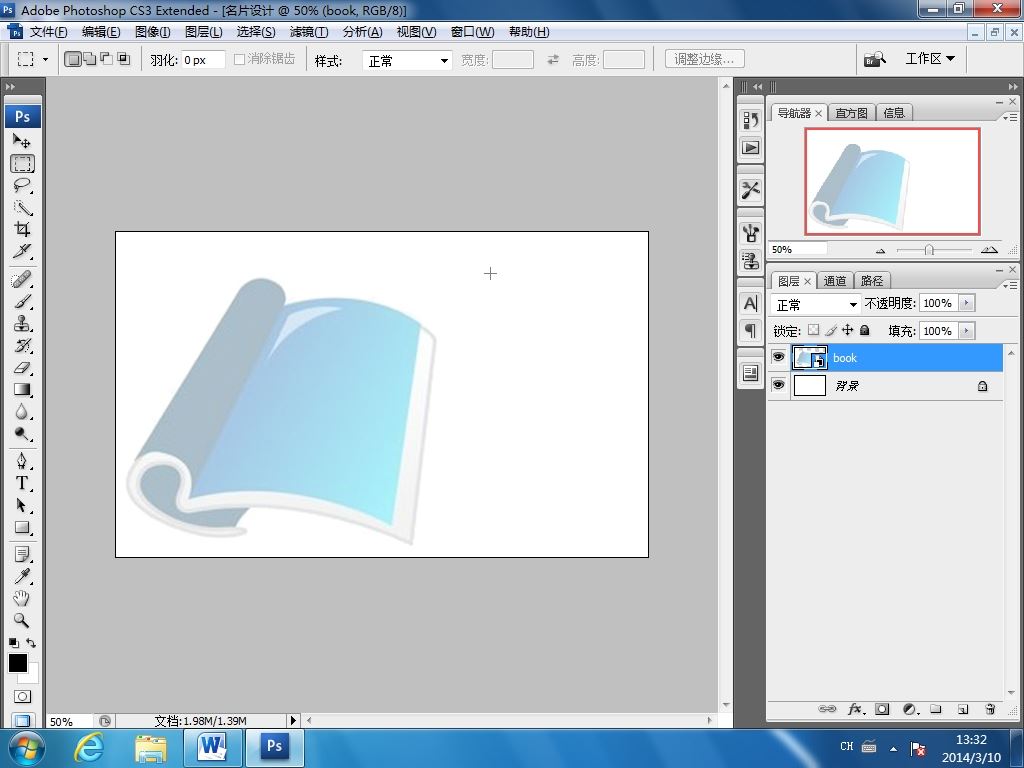Create a new layer with the page icon
1024x768 pixels.
(963, 709)
